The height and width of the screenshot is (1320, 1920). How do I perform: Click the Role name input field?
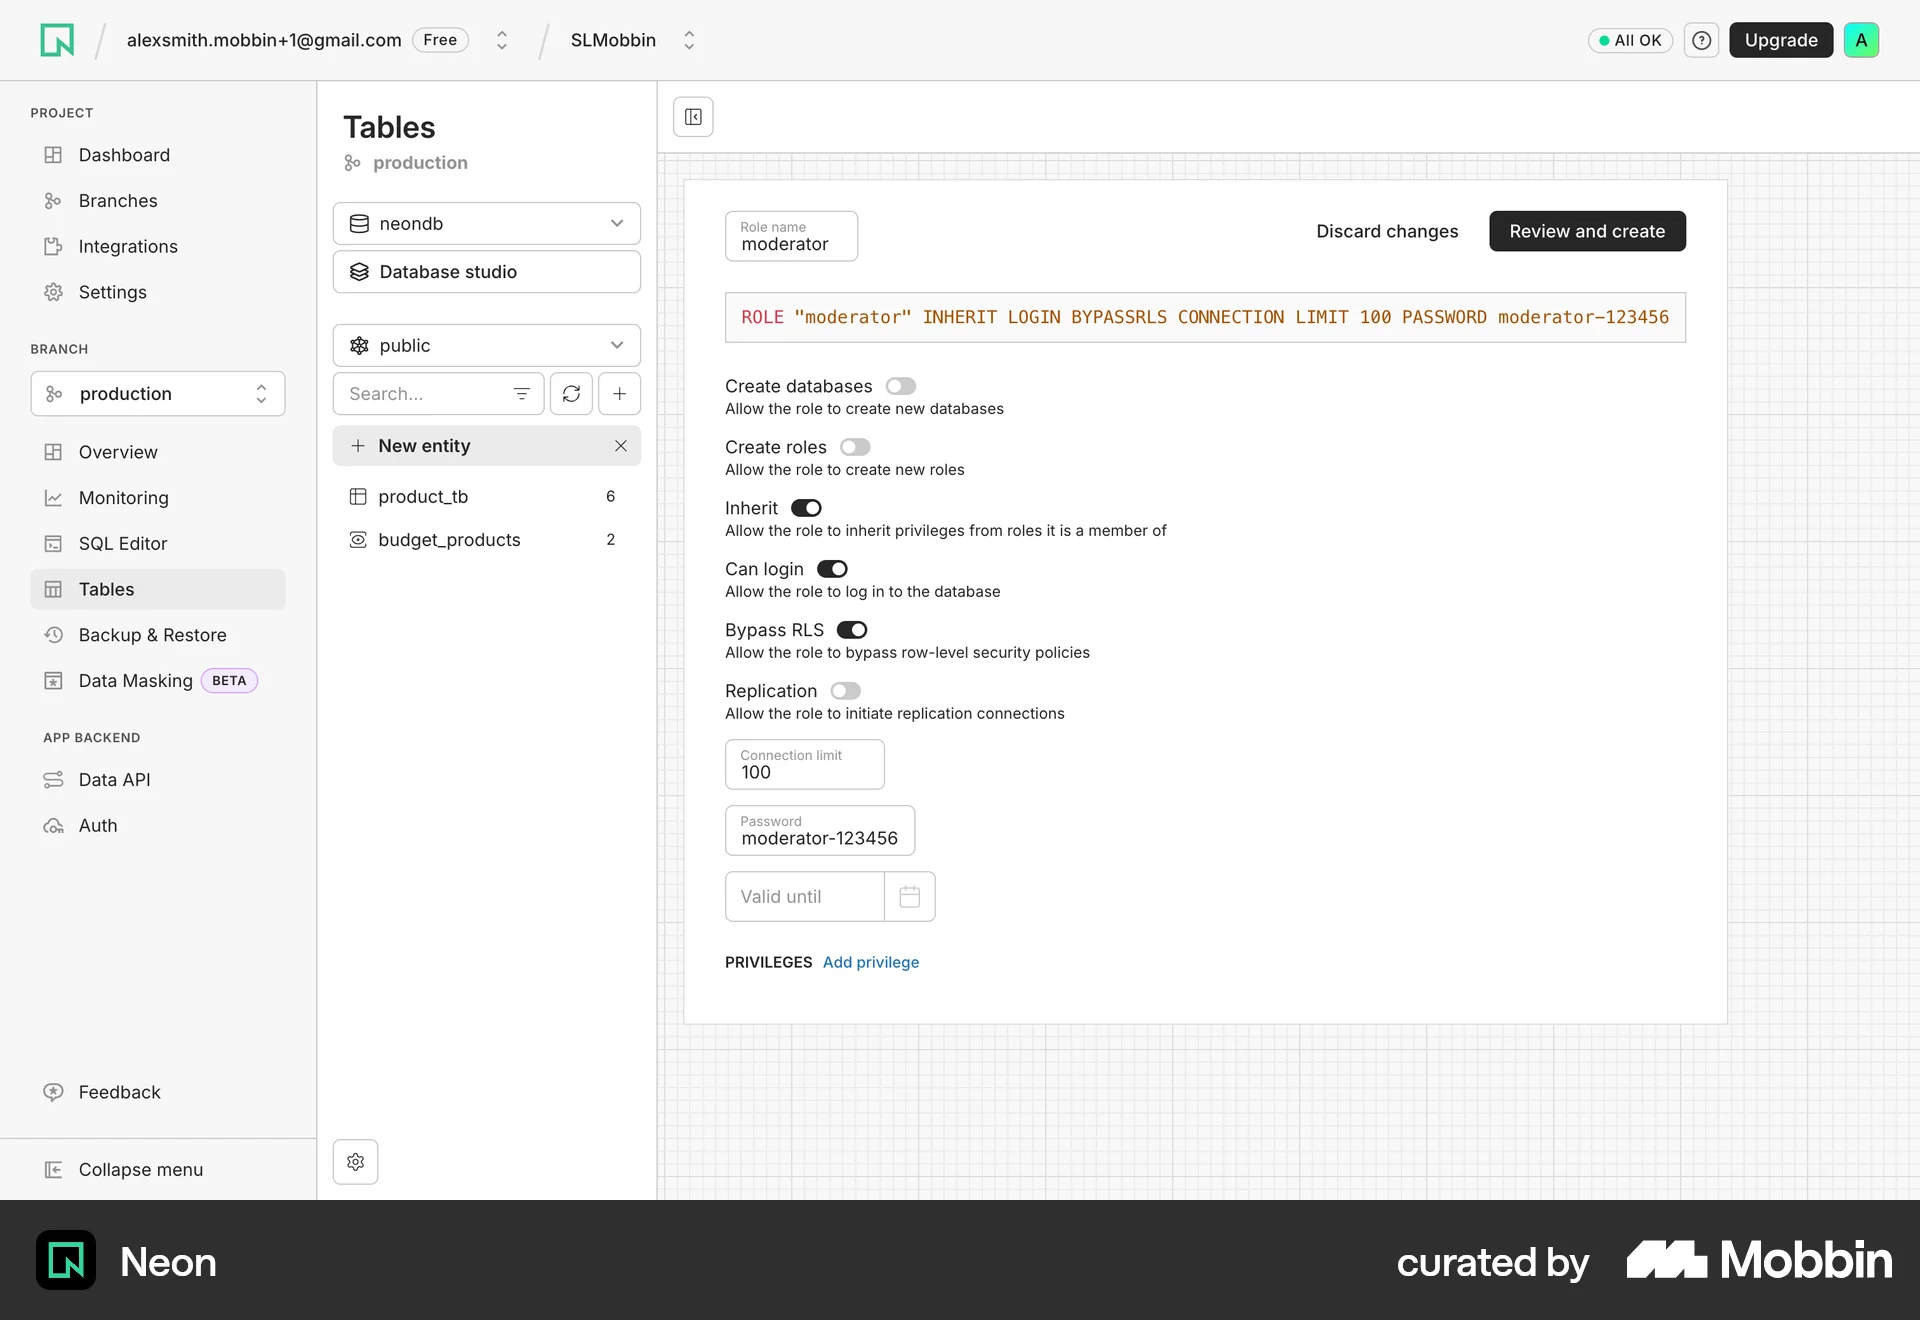coord(791,236)
